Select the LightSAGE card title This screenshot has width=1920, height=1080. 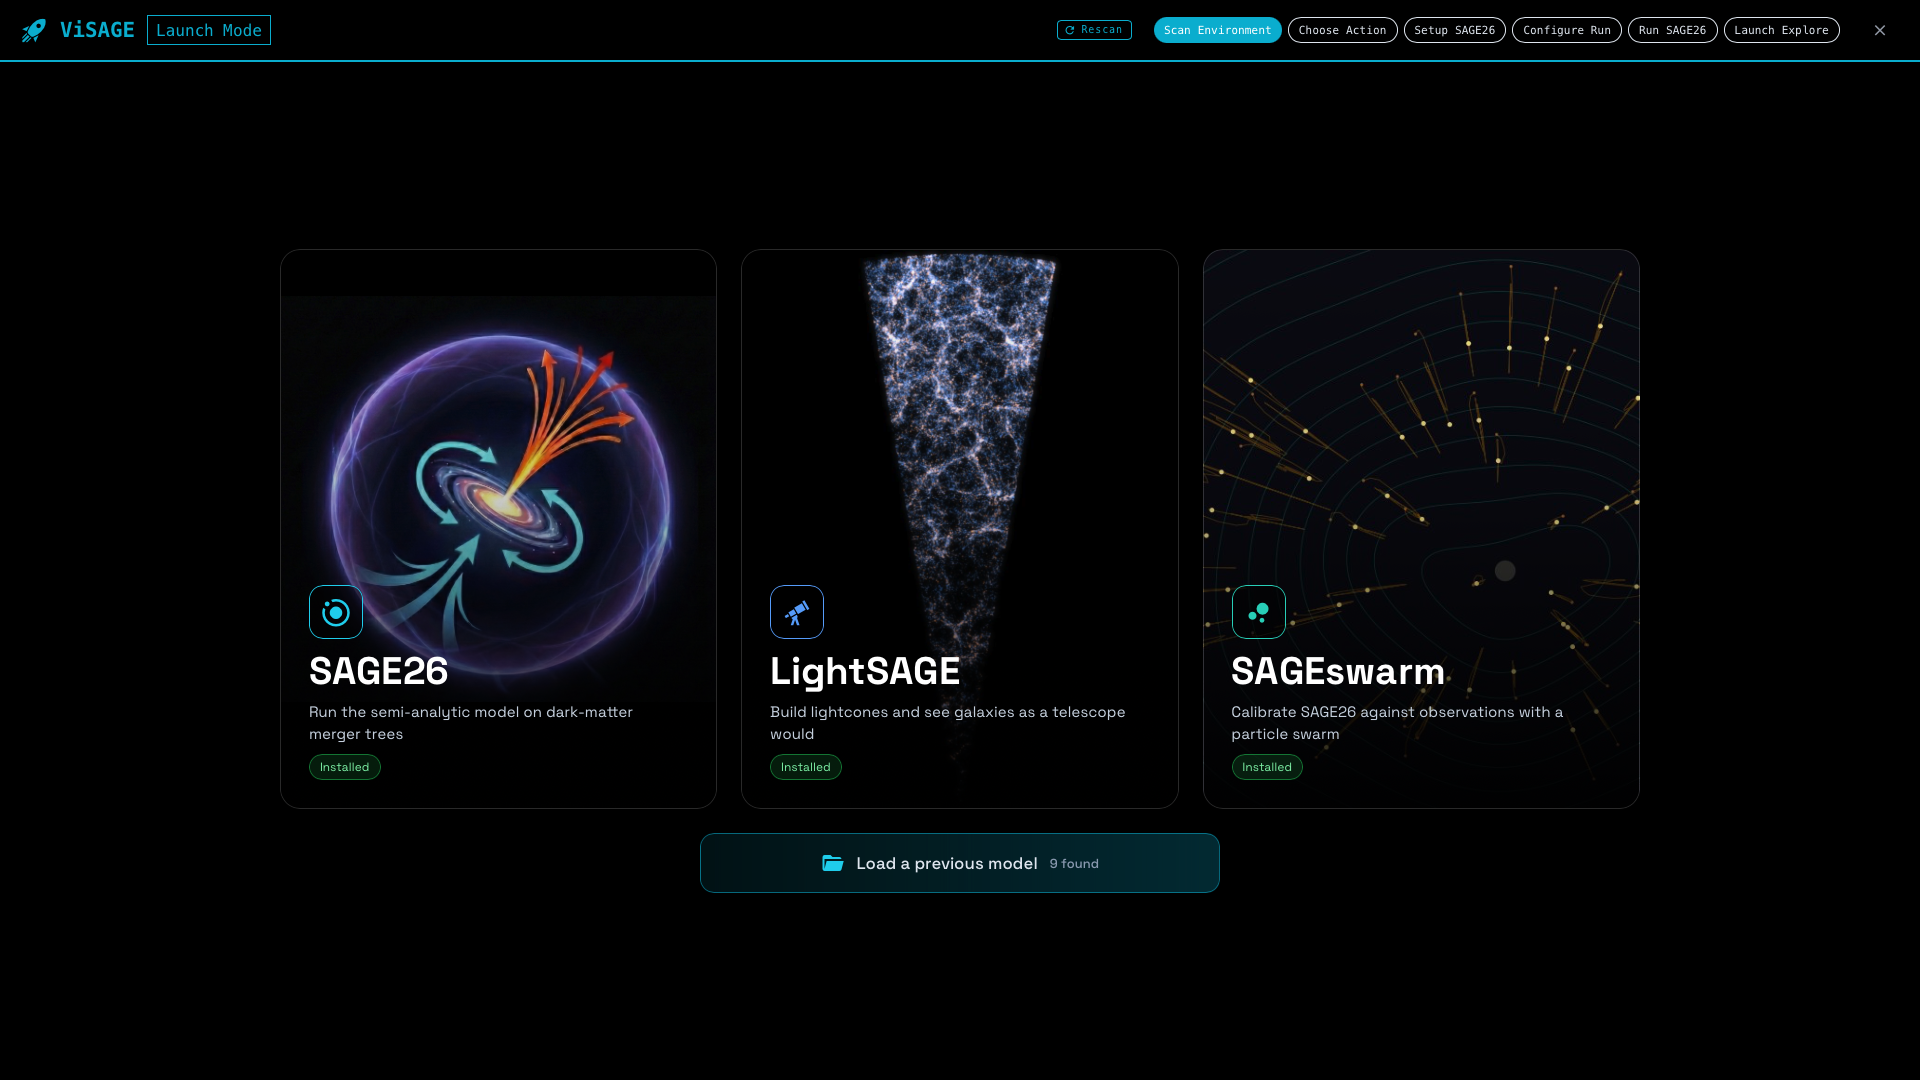(x=865, y=671)
